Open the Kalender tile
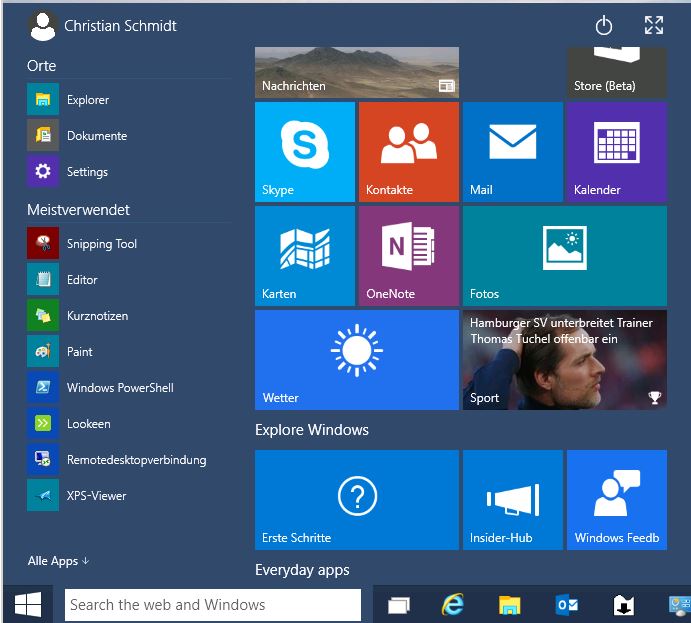 tap(616, 152)
